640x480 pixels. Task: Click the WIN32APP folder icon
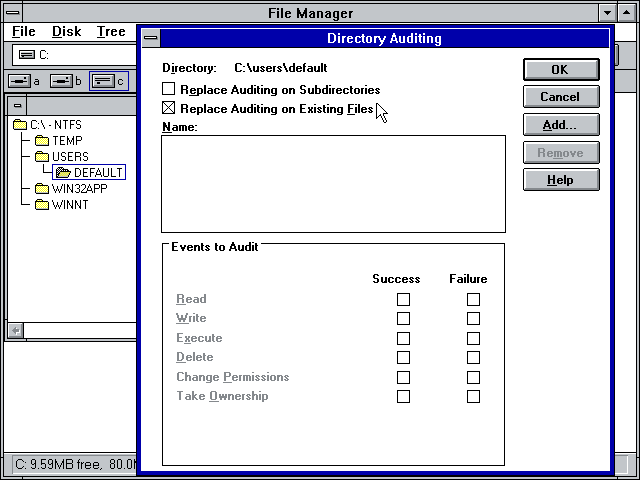point(42,189)
